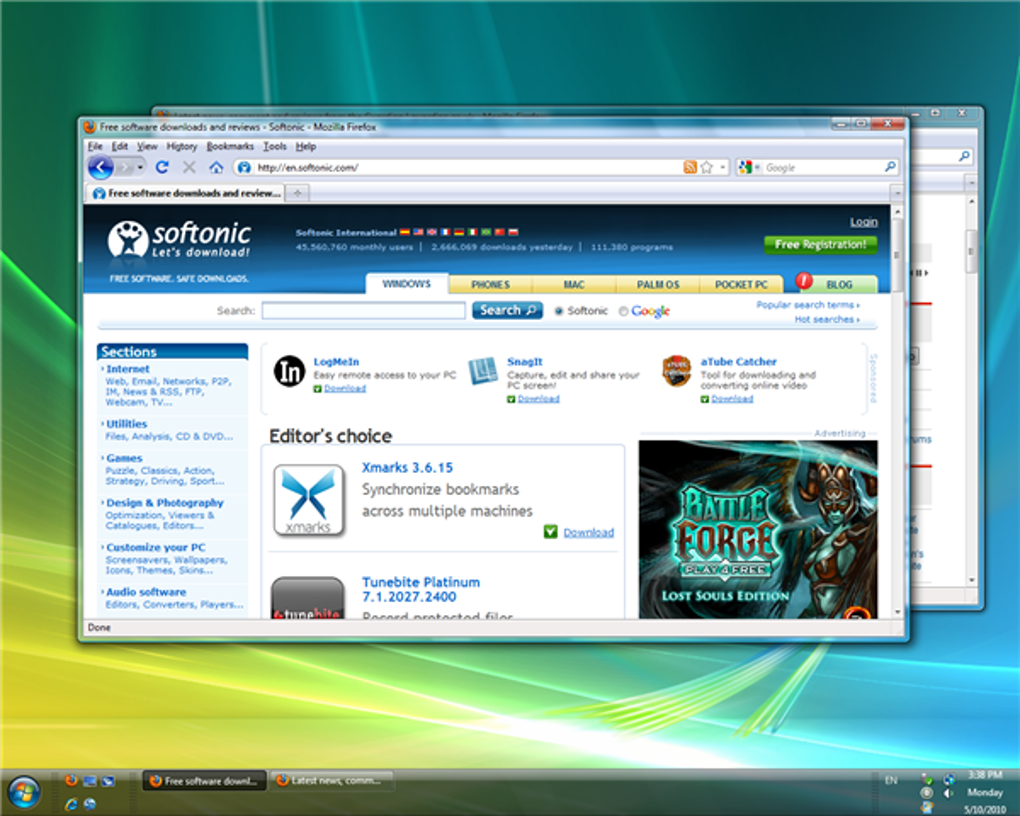
Task: Click the SnagIt program icon
Action: coord(483,371)
